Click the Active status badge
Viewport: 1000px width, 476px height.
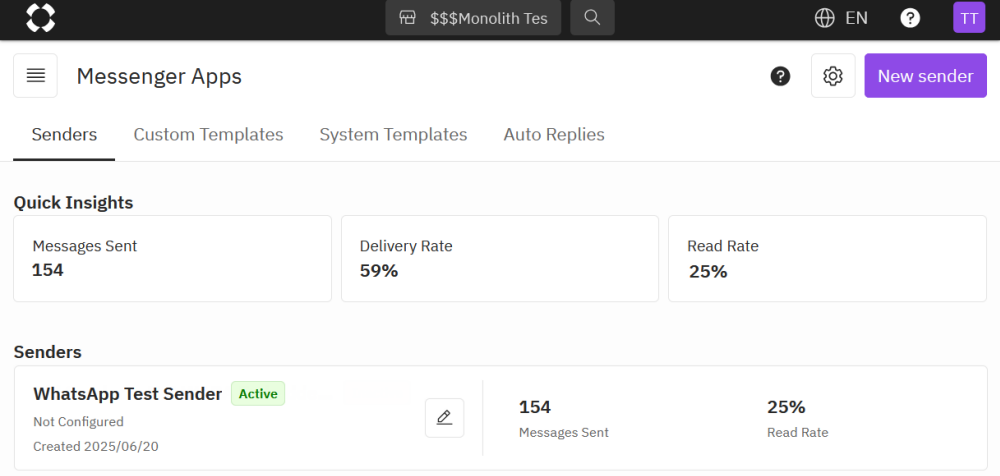click(x=258, y=394)
